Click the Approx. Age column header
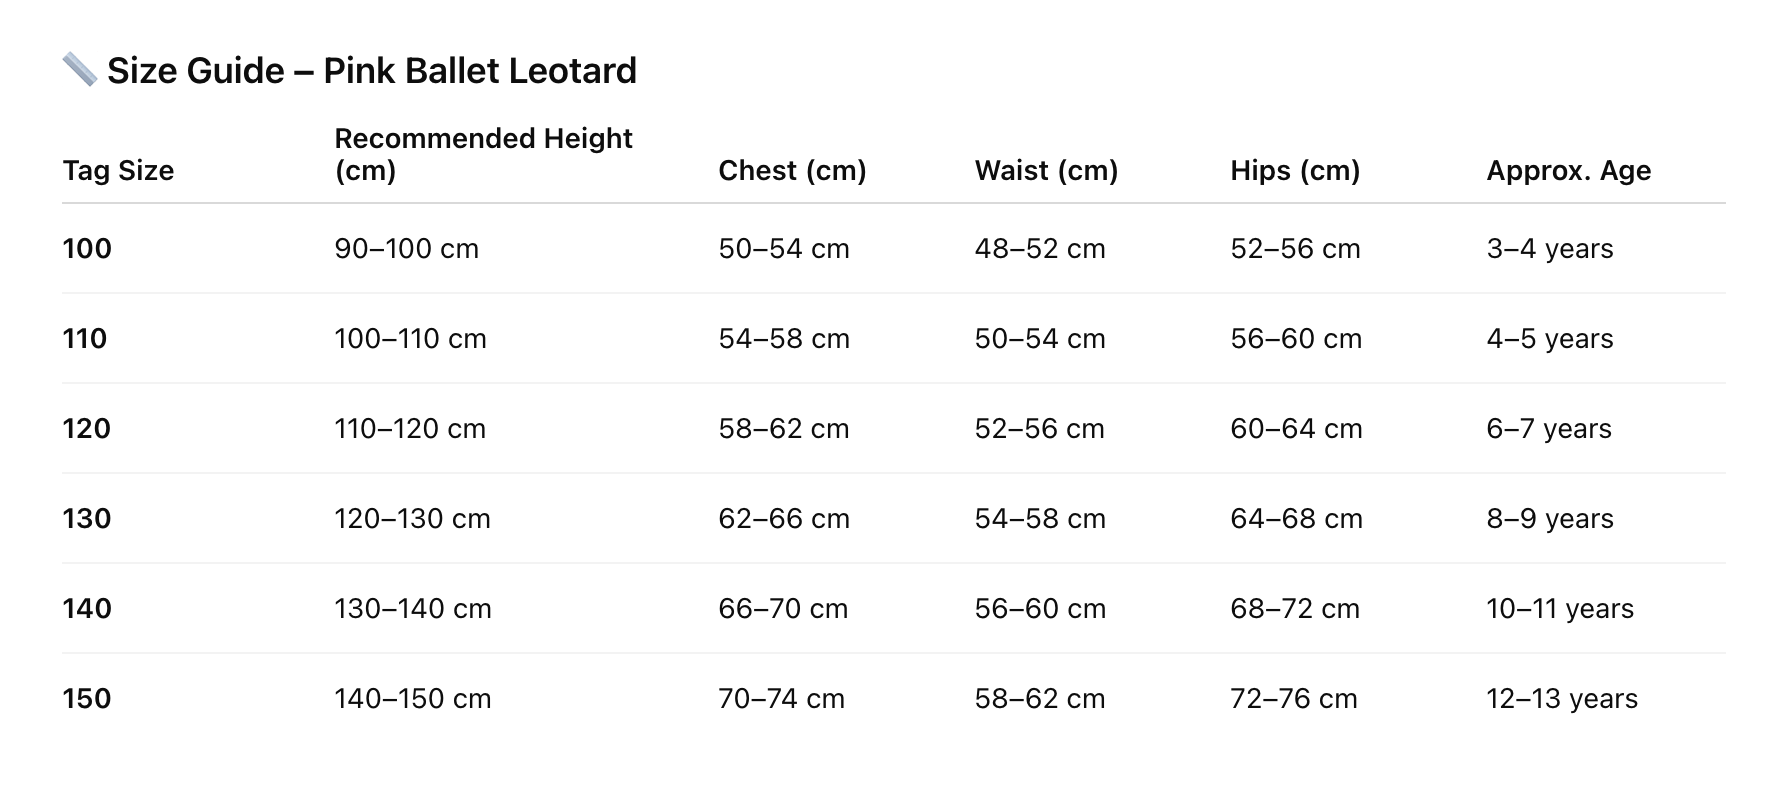The width and height of the screenshot is (1790, 804). pos(1568,171)
